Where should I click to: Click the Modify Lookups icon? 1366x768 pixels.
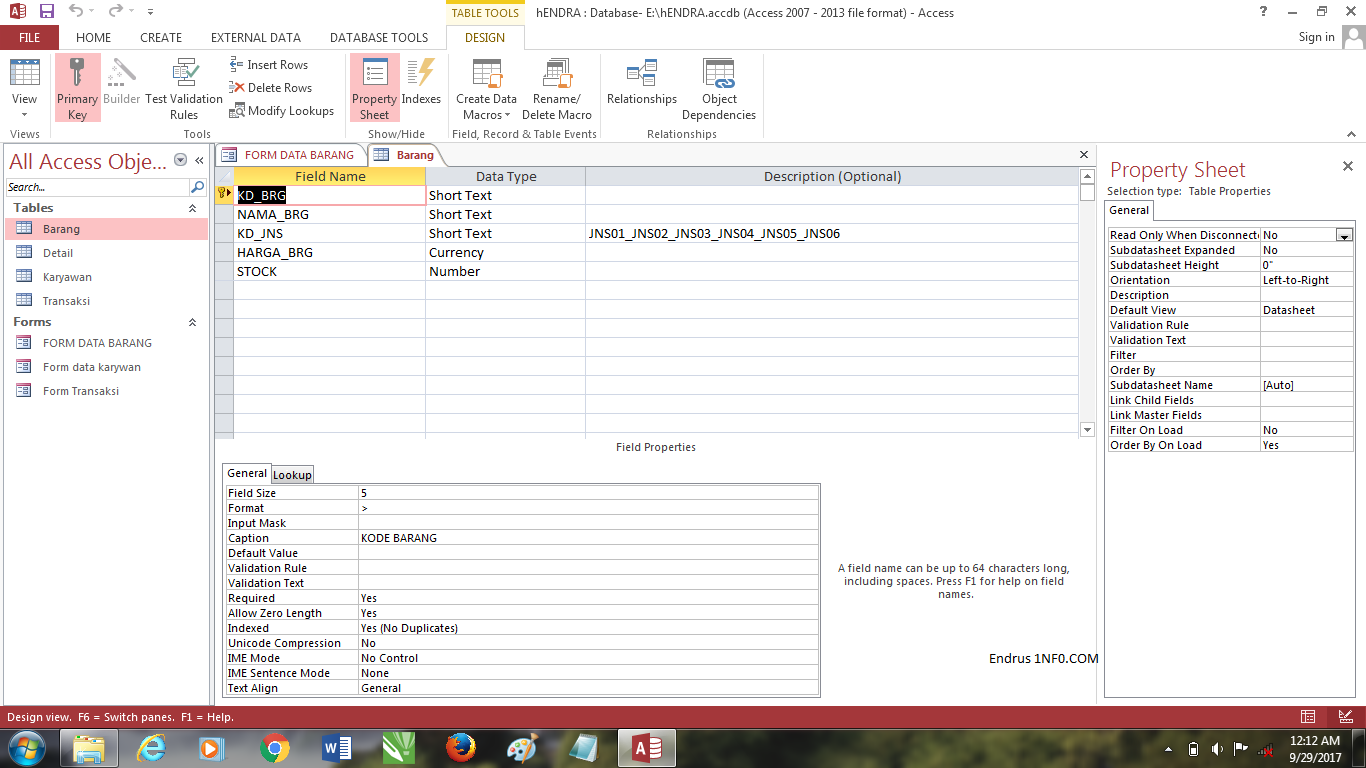240,110
